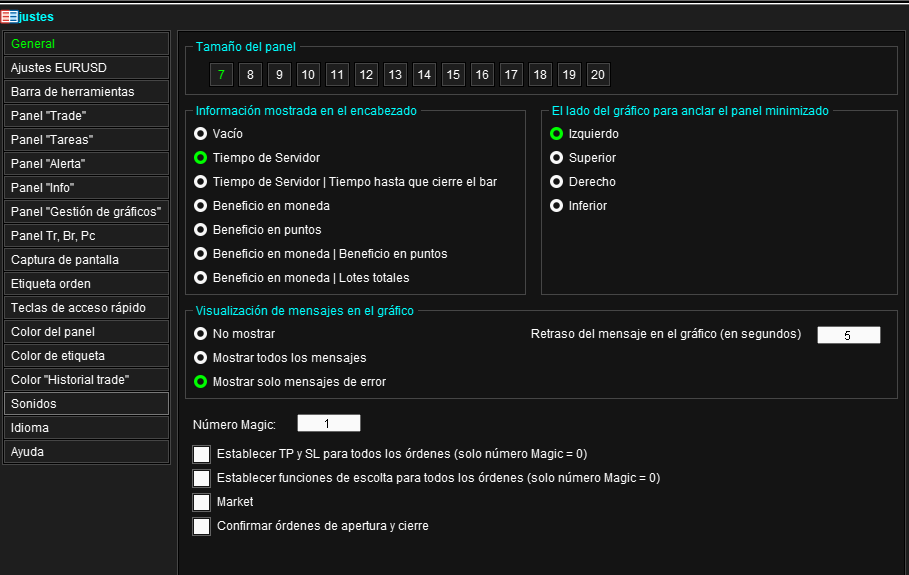The height and width of the screenshot is (575, 909).
Task: Anchor minimized panel to Derecho side
Action: [557, 182]
